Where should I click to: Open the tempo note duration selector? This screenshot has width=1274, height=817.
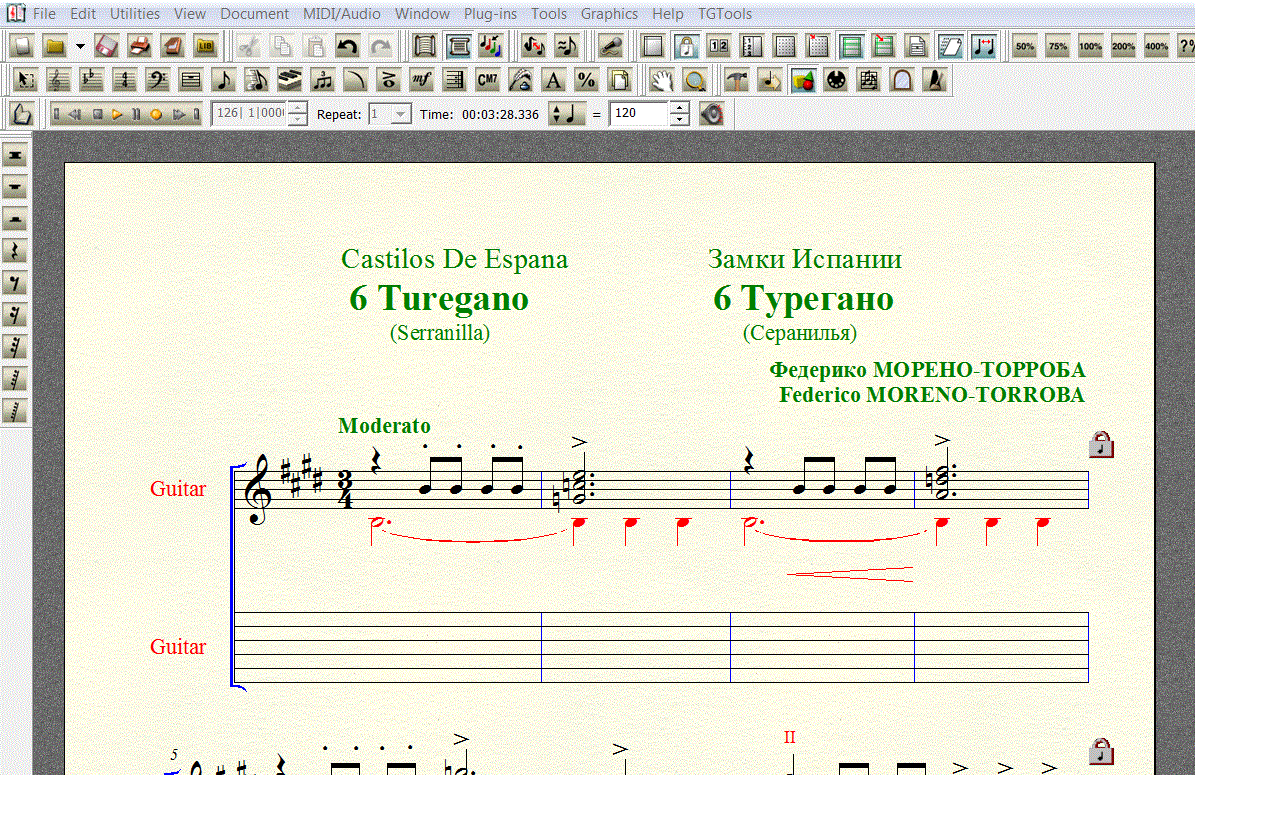tap(567, 114)
